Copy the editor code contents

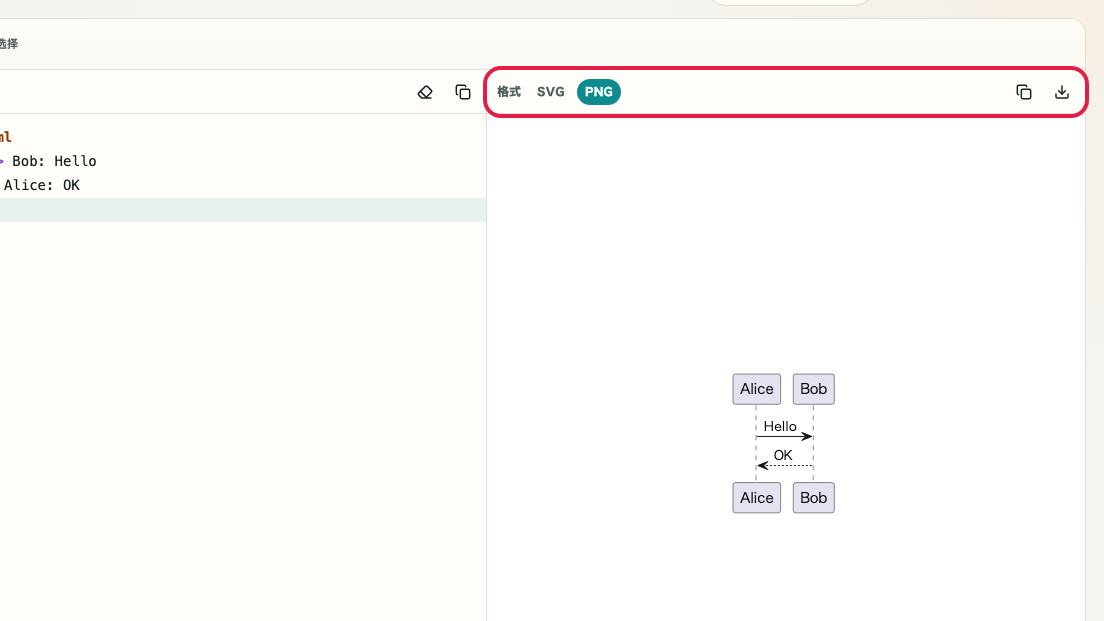463,92
